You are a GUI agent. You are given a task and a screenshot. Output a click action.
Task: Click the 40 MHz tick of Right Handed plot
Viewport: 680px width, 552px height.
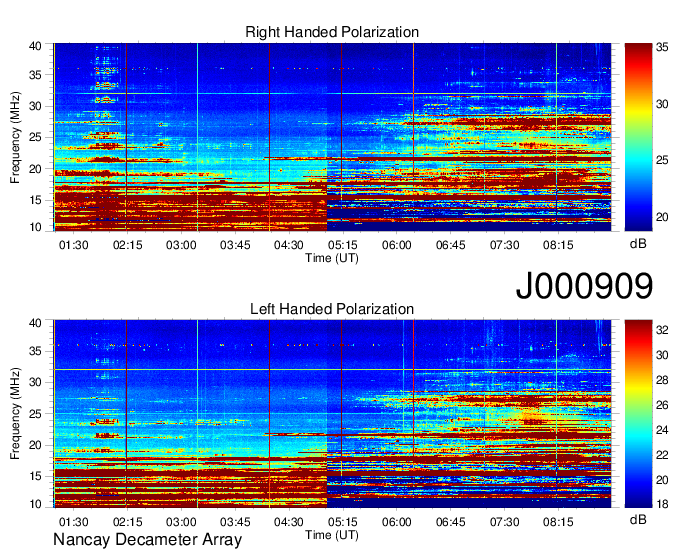click(x=35, y=46)
